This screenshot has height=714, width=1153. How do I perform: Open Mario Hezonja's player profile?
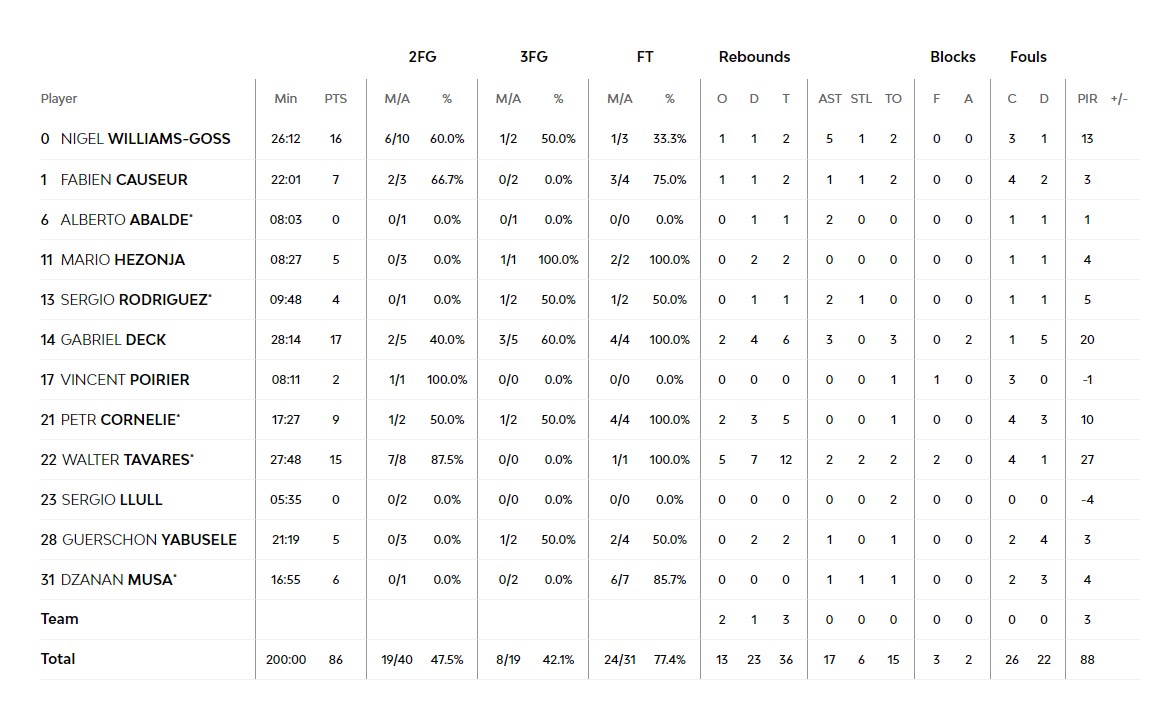[122, 260]
